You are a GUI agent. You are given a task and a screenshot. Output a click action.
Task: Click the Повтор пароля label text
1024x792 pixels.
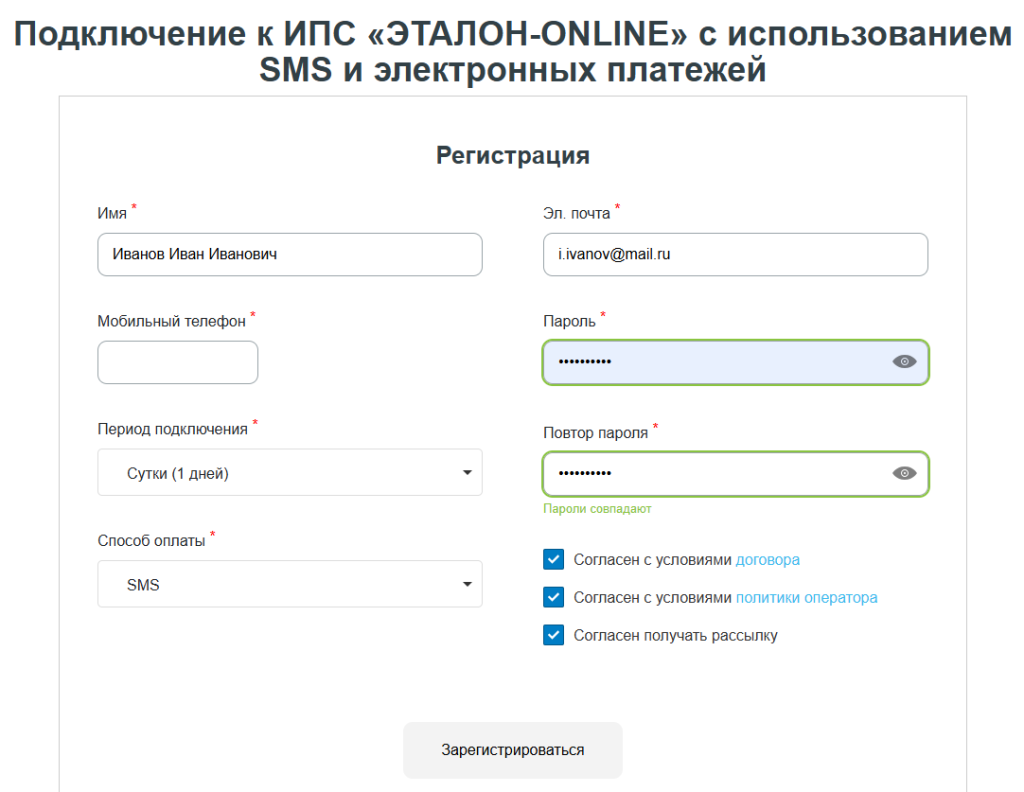coord(596,433)
